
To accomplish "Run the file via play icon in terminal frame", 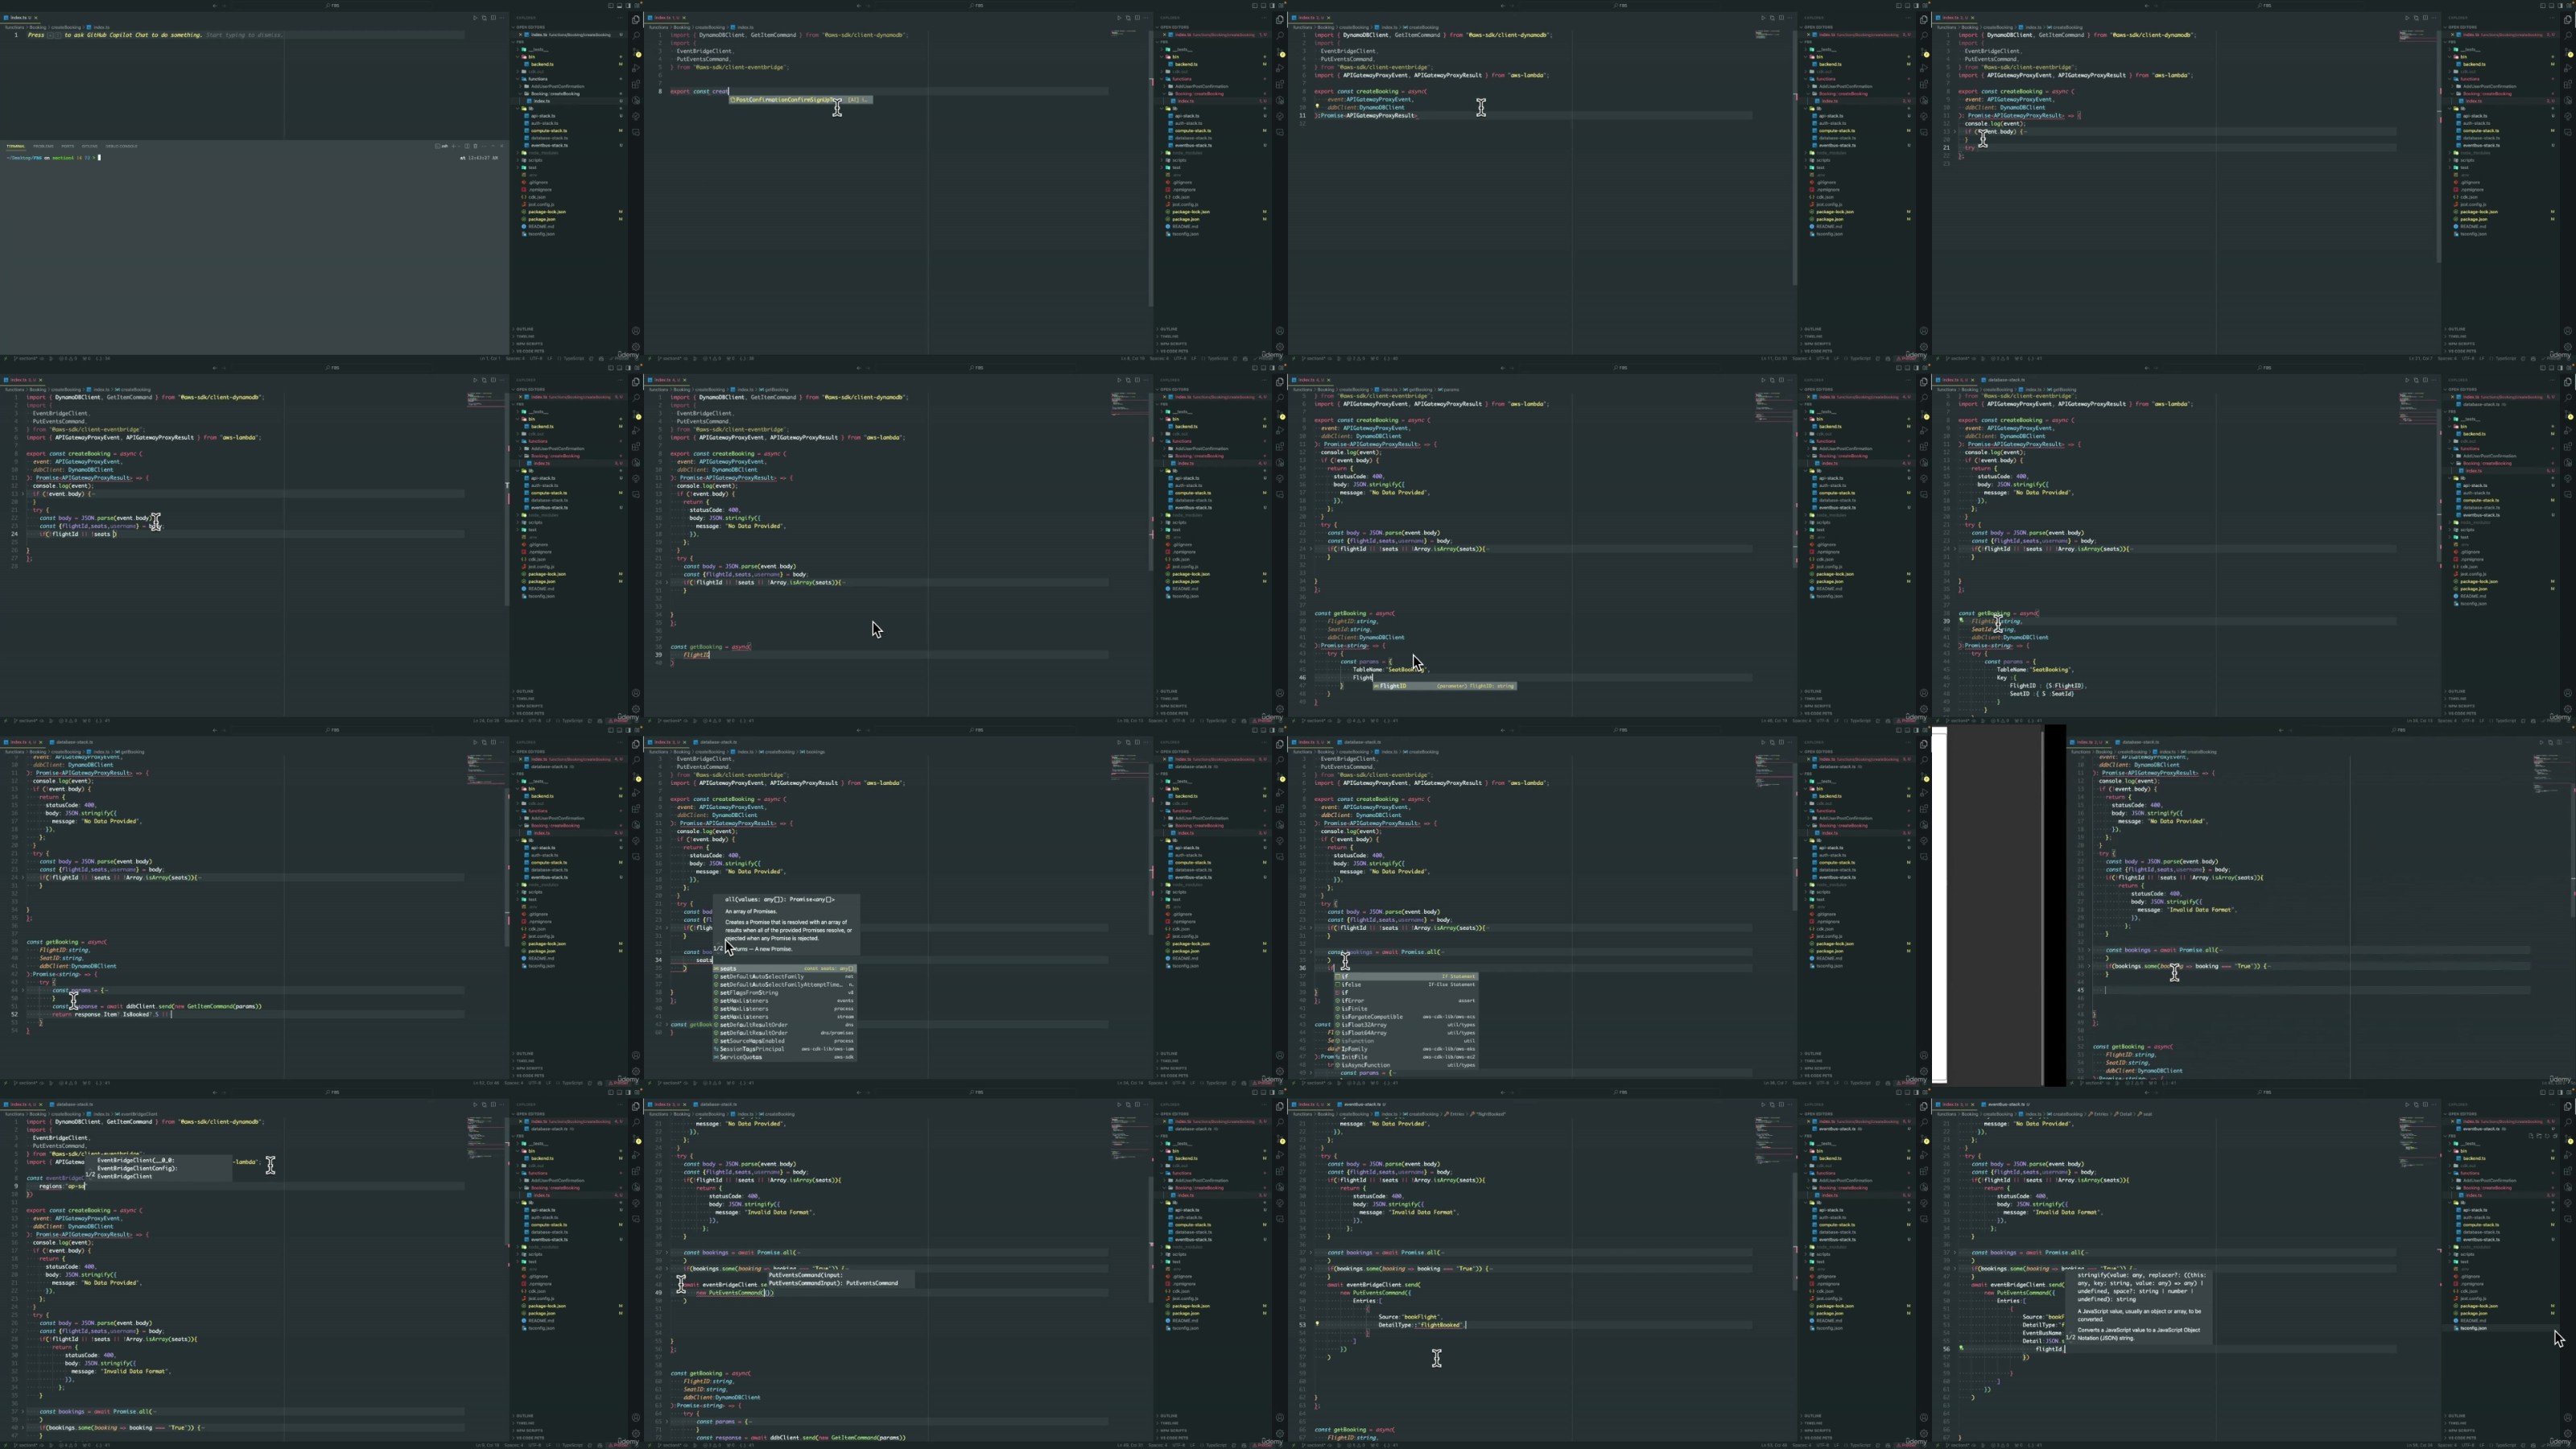I will pyautogui.click(x=475, y=18).
